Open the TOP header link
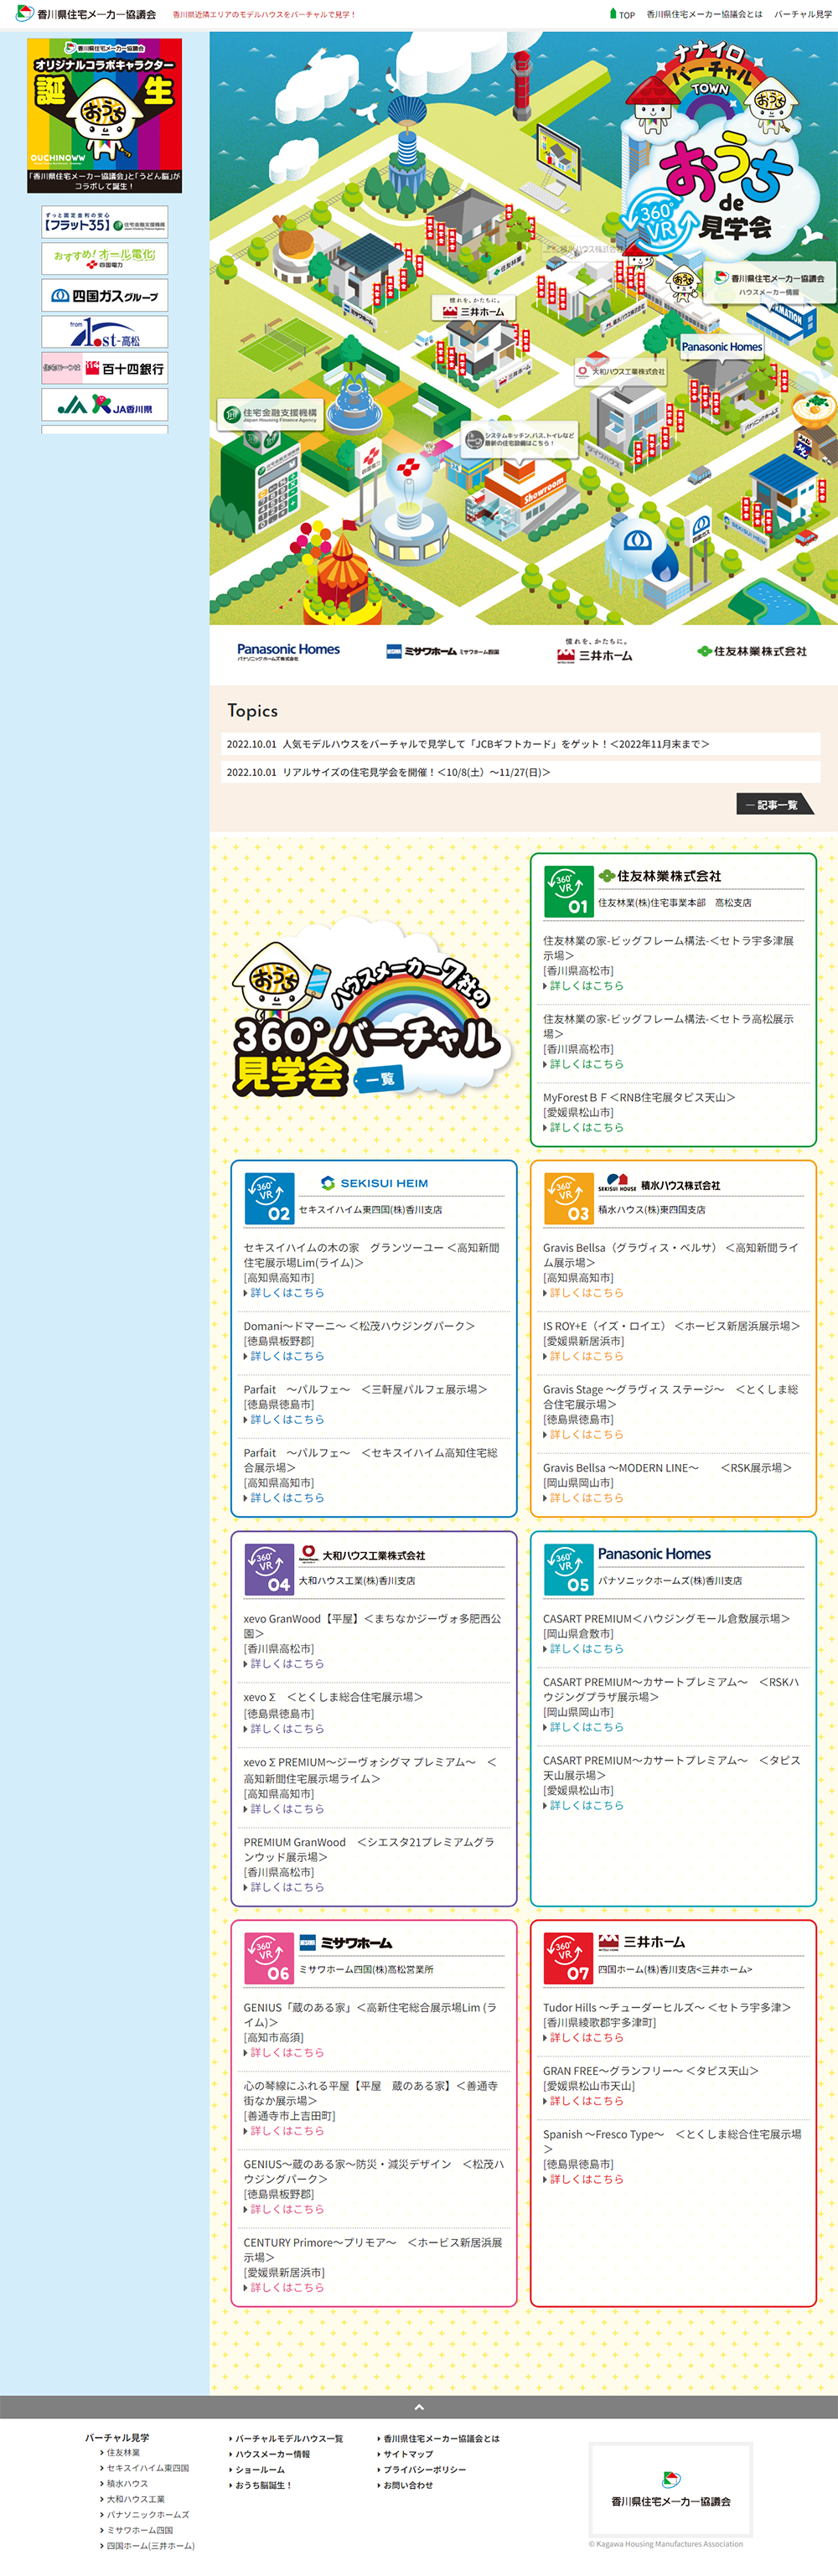 coord(622,15)
